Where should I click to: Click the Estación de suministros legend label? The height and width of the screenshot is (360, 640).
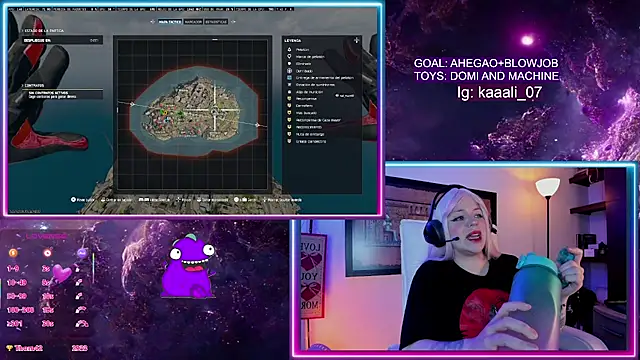pos(315,84)
